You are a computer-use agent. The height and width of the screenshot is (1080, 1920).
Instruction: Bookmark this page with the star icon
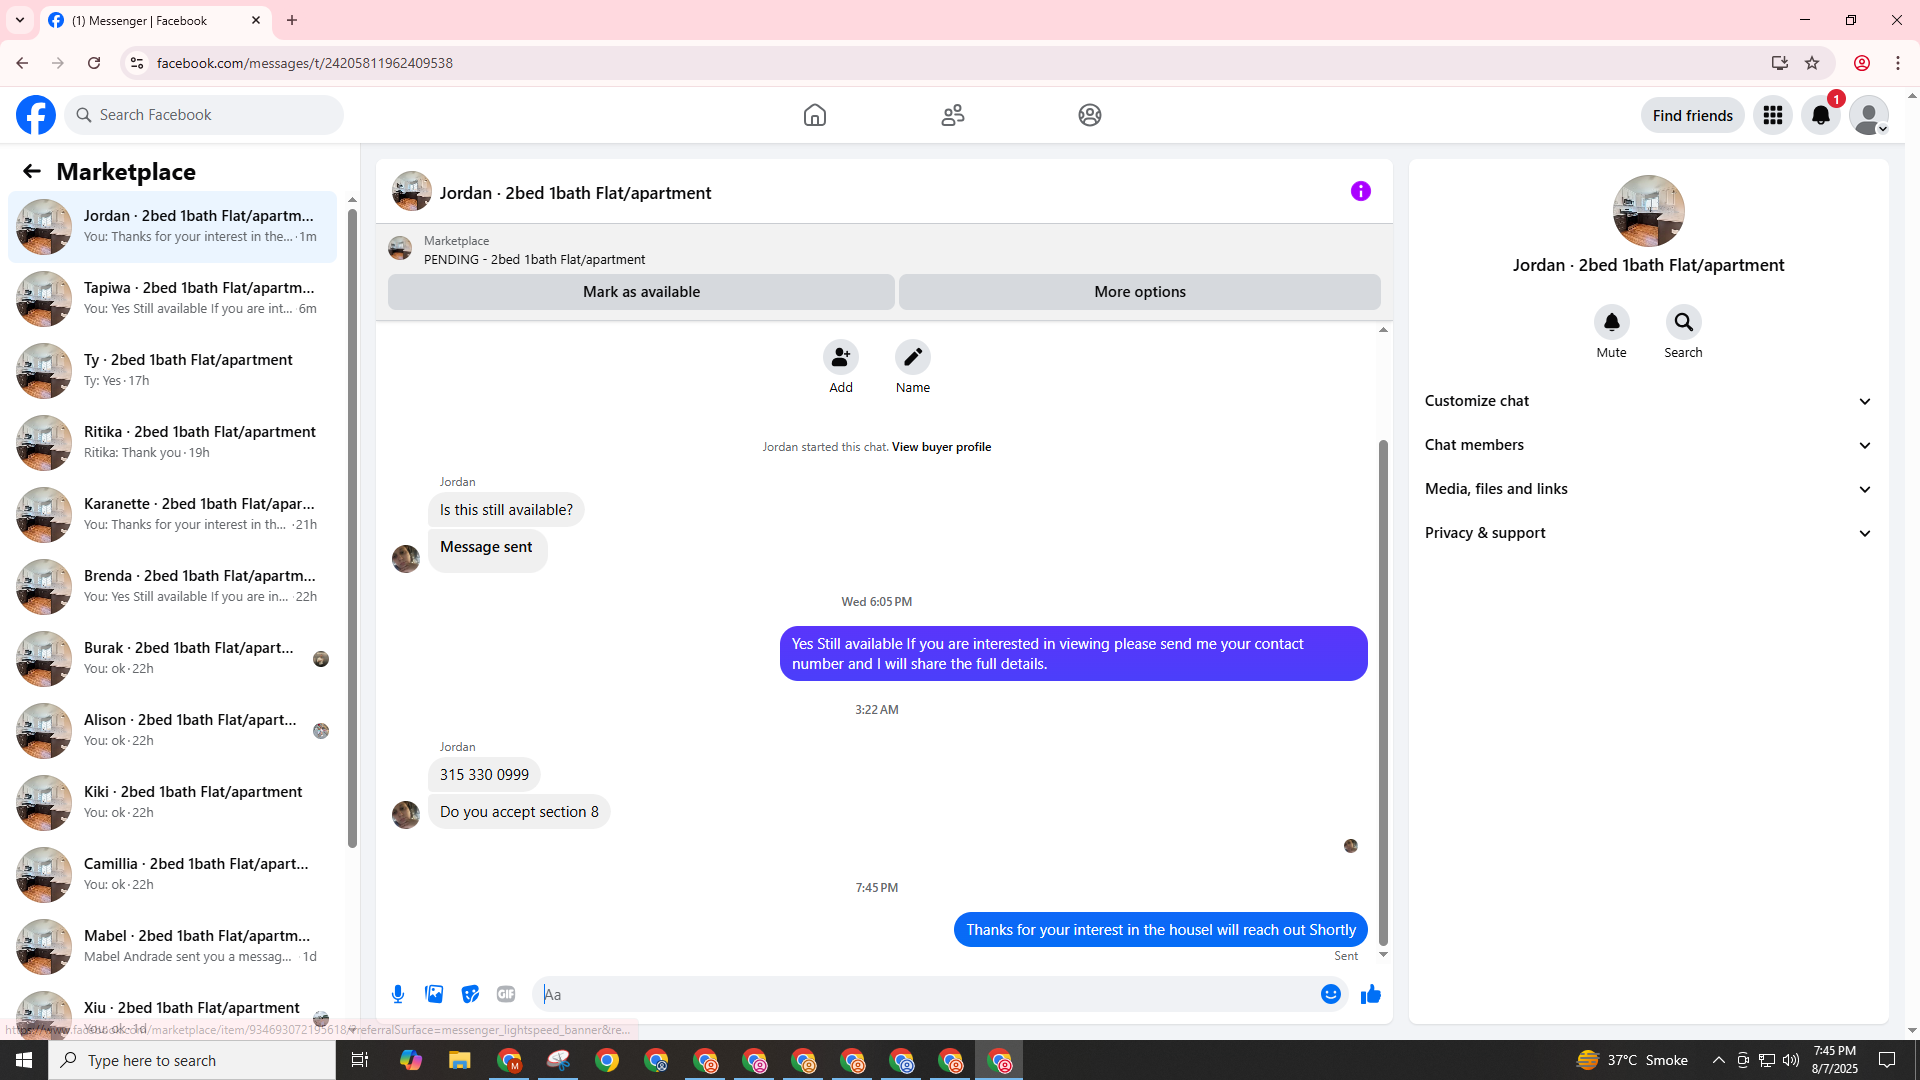1812,63
